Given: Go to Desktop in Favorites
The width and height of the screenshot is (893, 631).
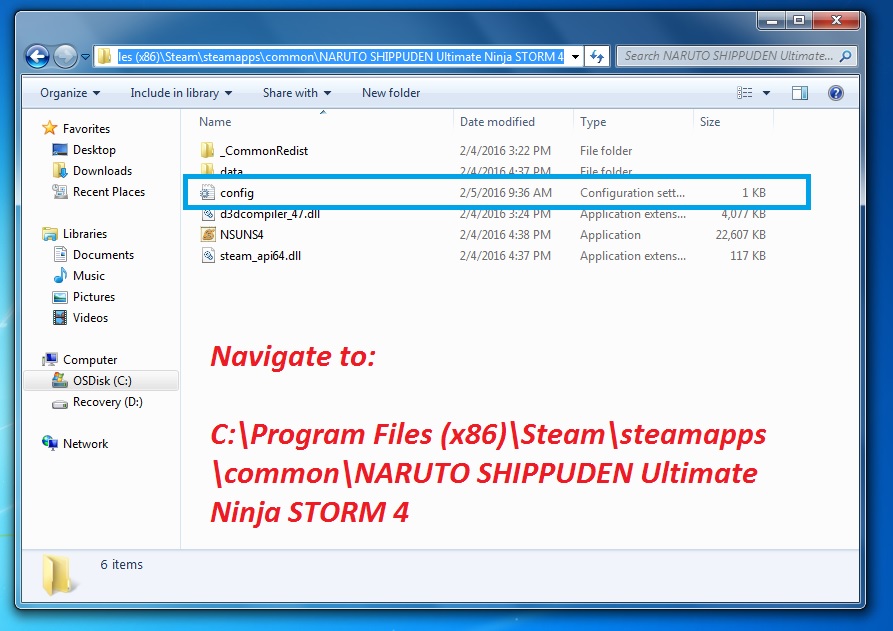Looking at the screenshot, I should click(95, 150).
